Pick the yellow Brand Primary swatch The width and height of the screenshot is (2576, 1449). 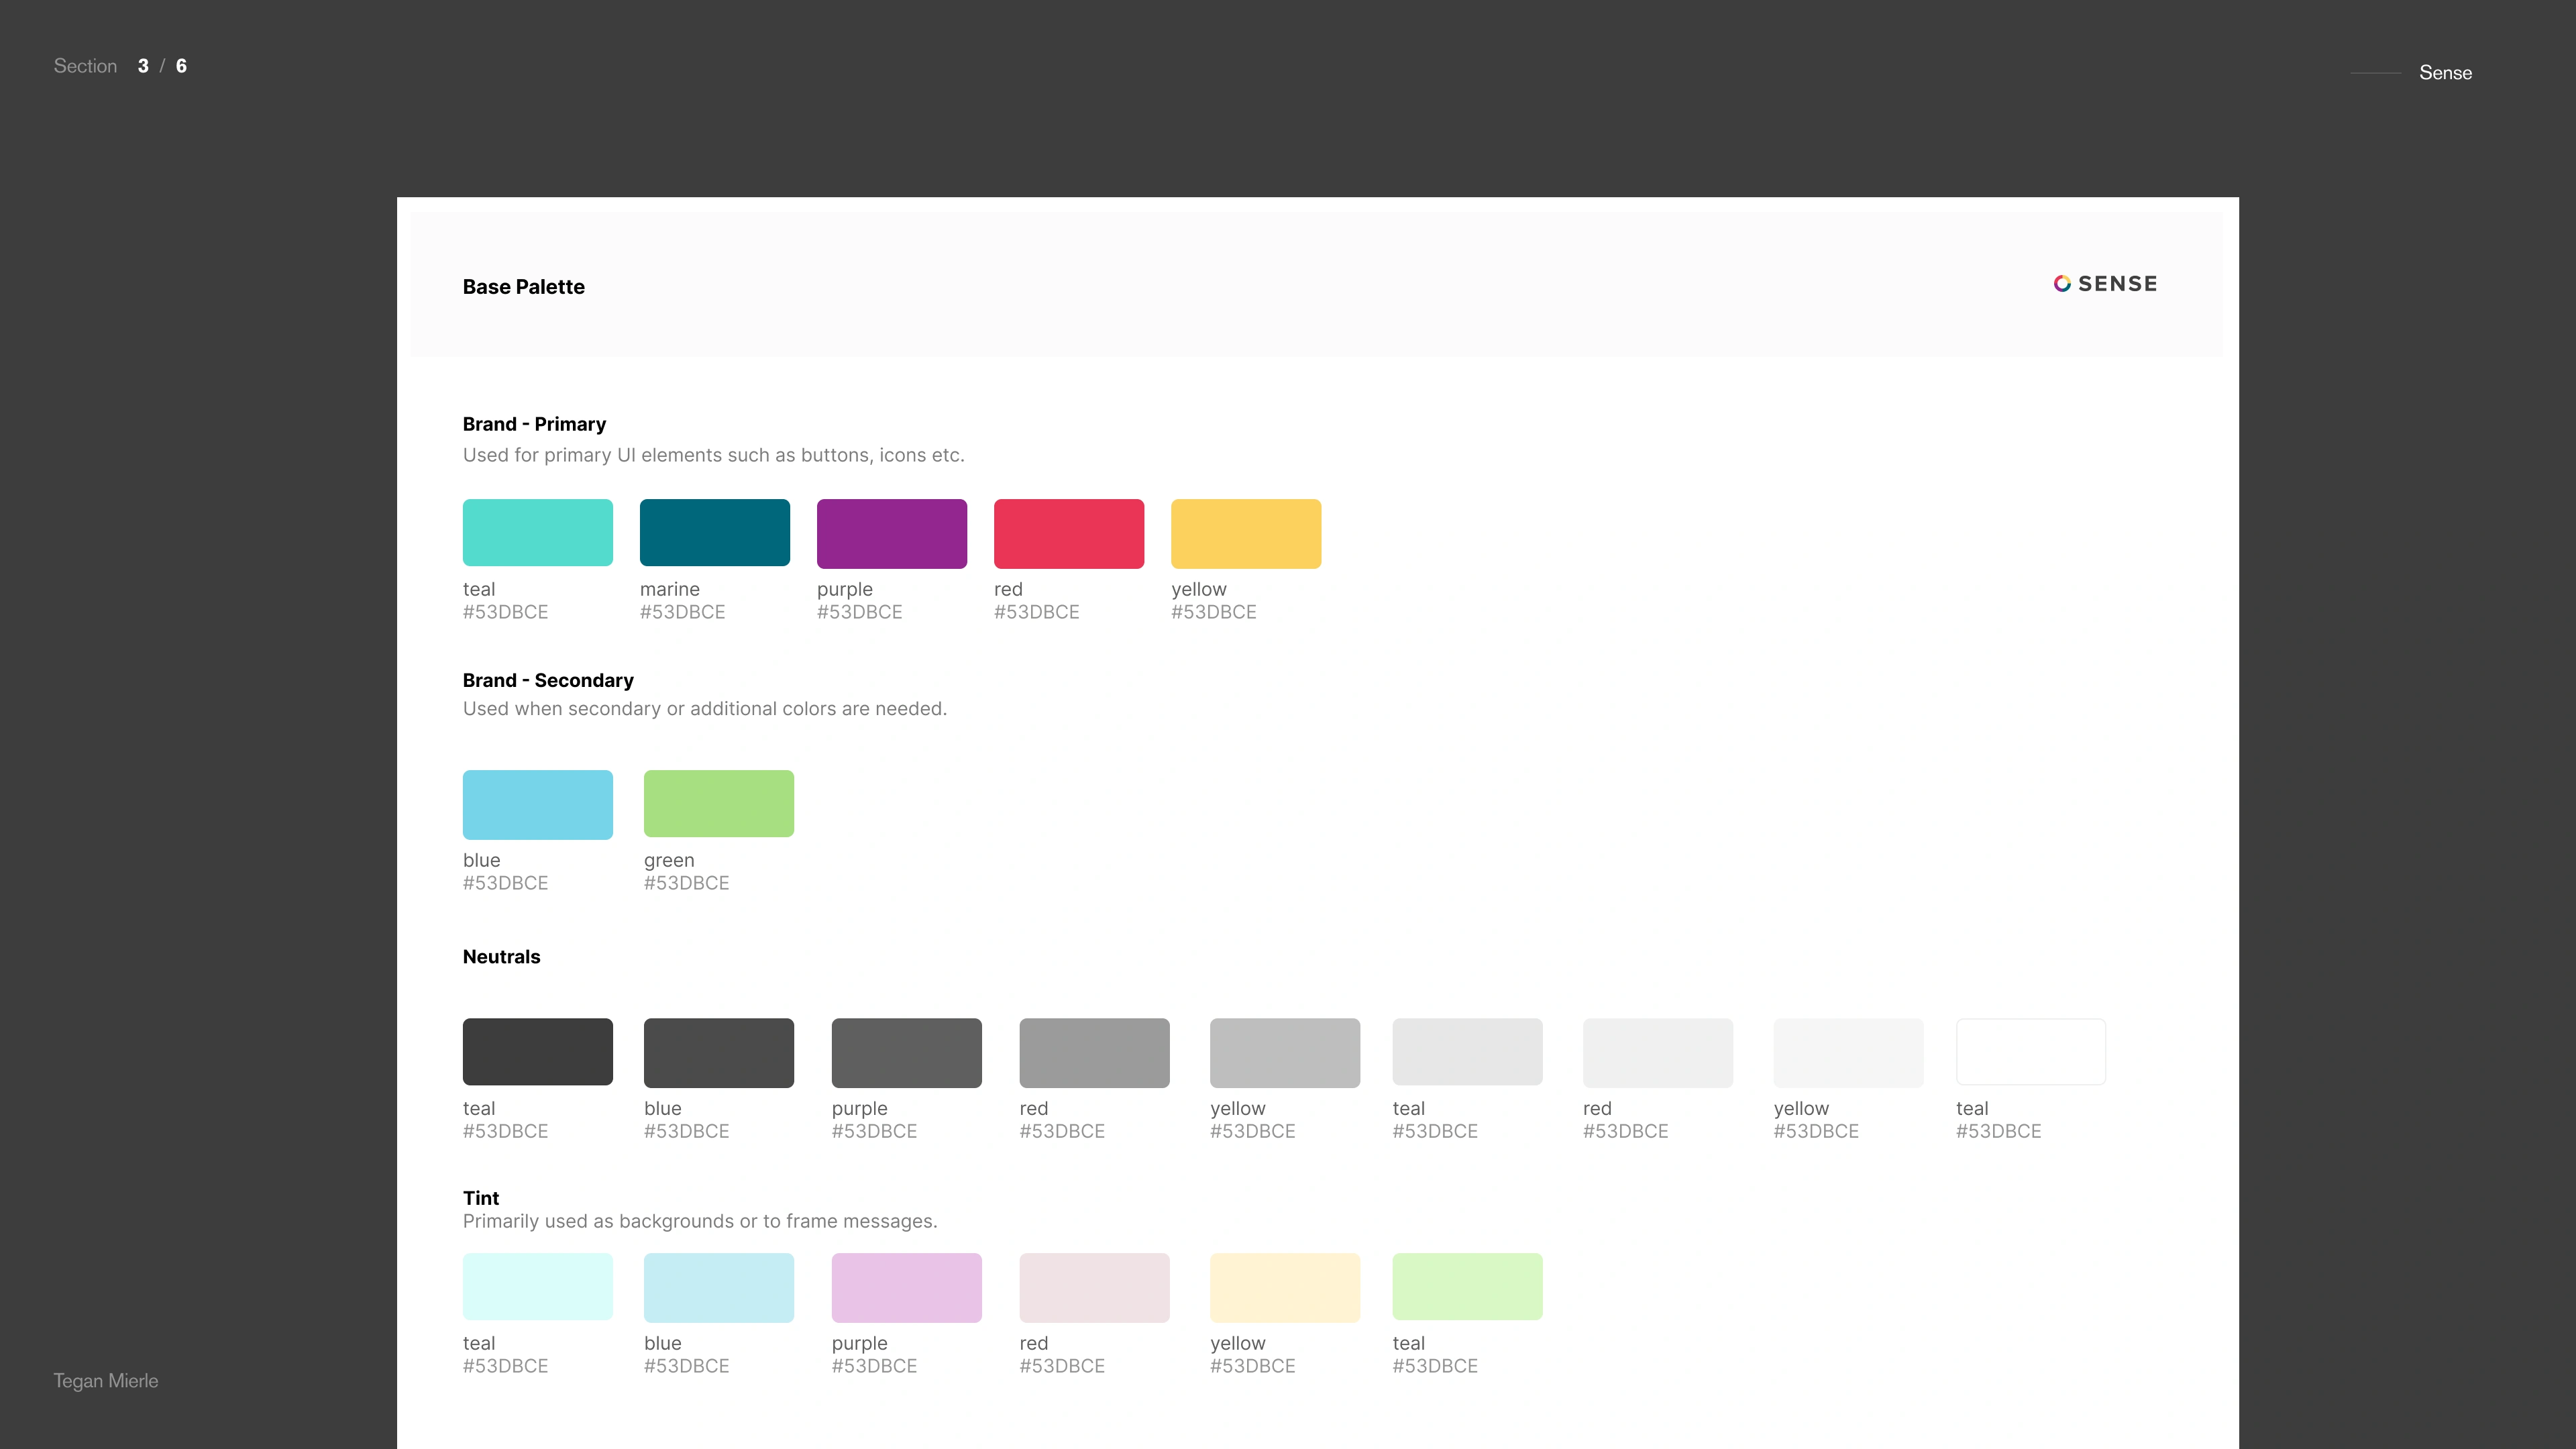pyautogui.click(x=1245, y=534)
